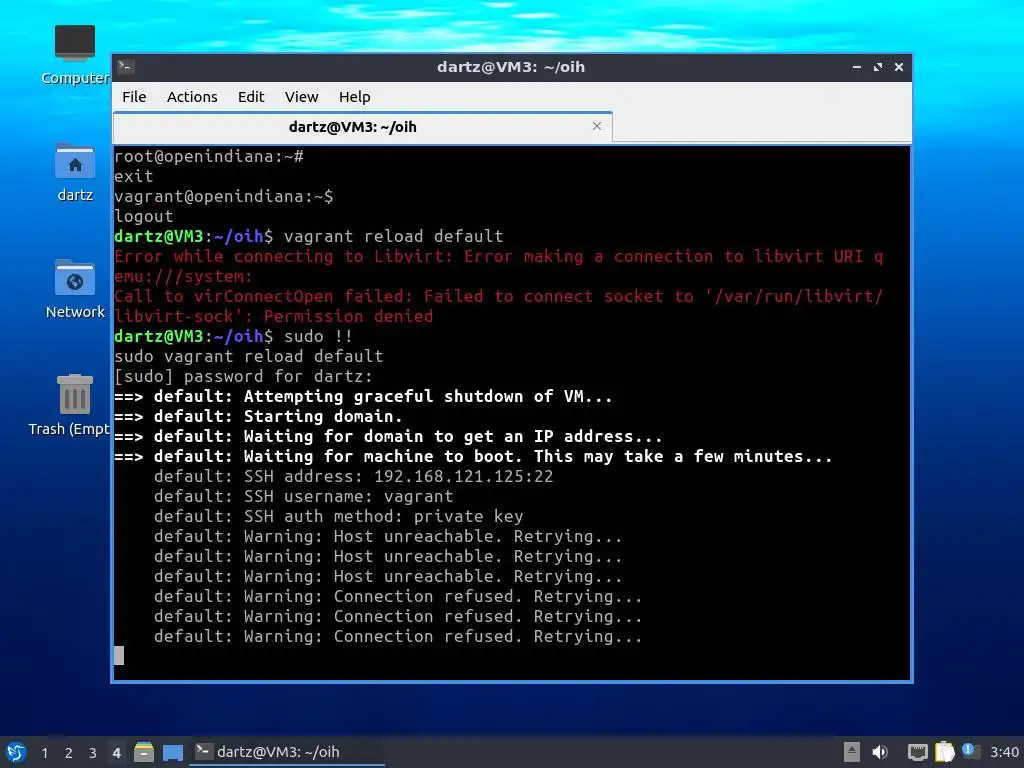Click the 3:40 panel clock
The image size is (1024, 768).
point(1004,752)
